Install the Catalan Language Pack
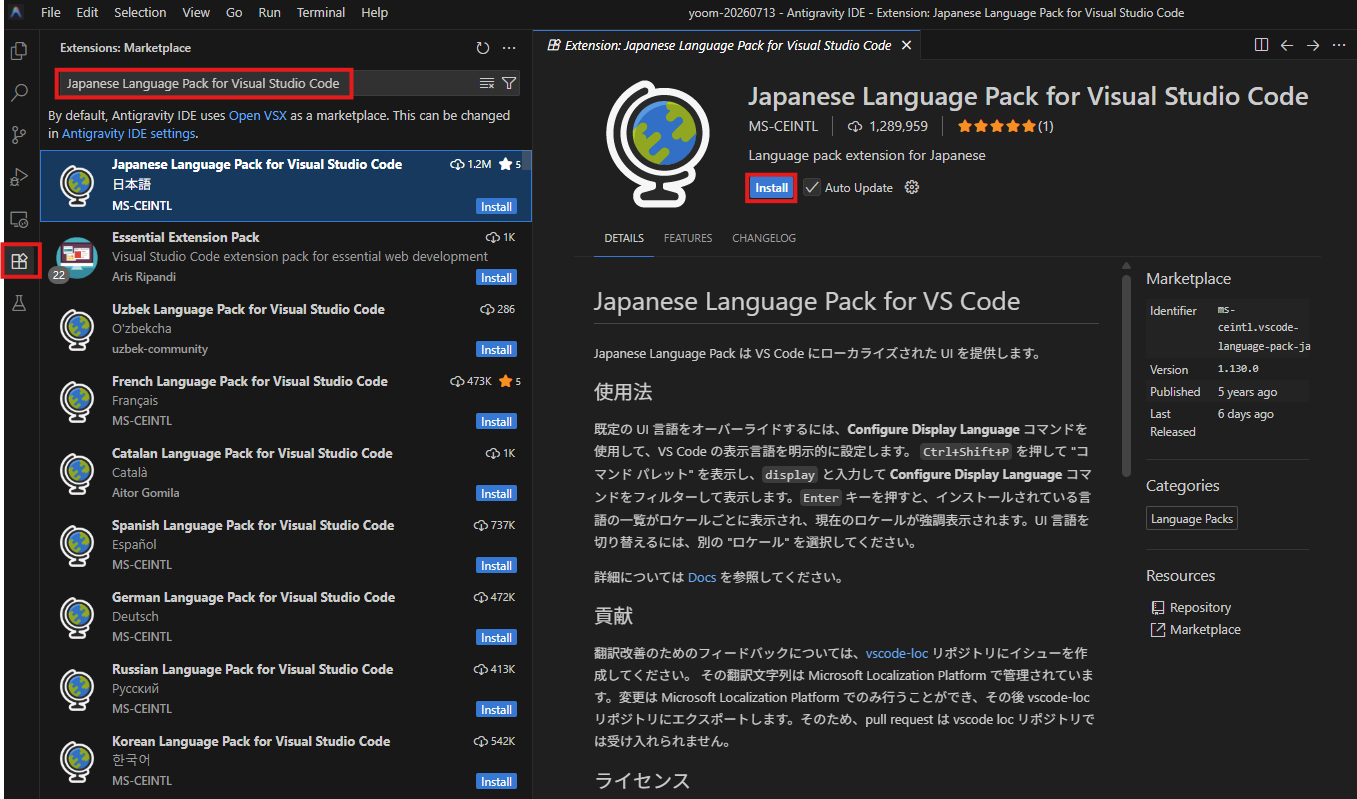Screen dimensions: 1357x799 496,494
